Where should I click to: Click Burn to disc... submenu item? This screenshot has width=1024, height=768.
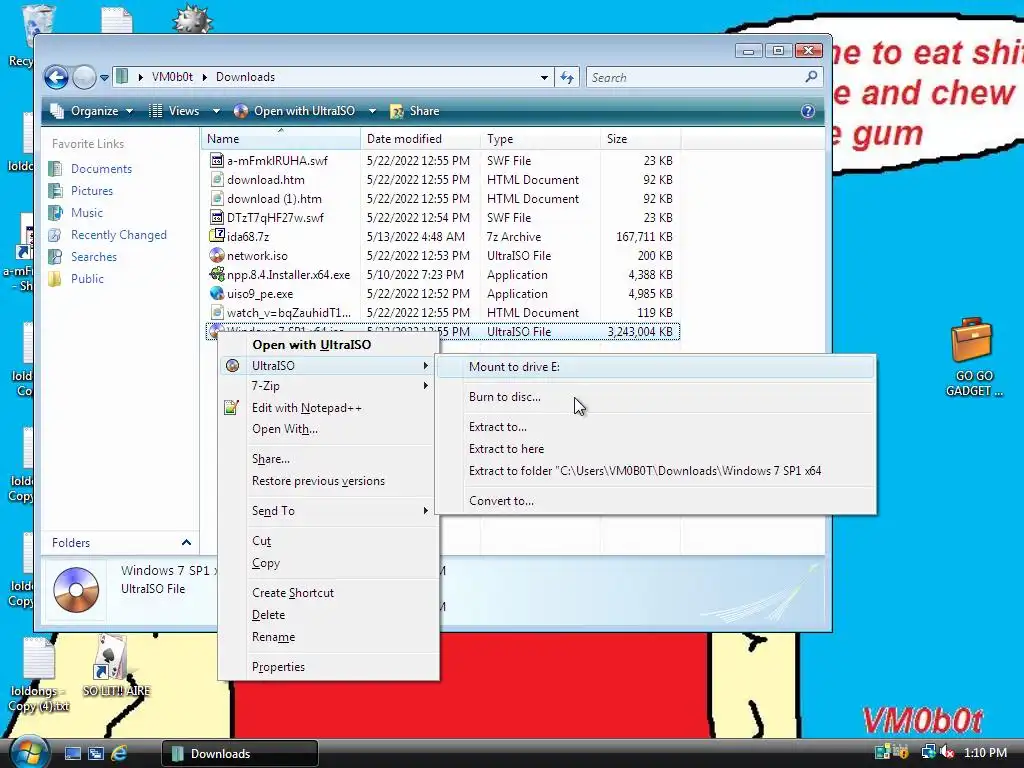[x=656, y=397]
